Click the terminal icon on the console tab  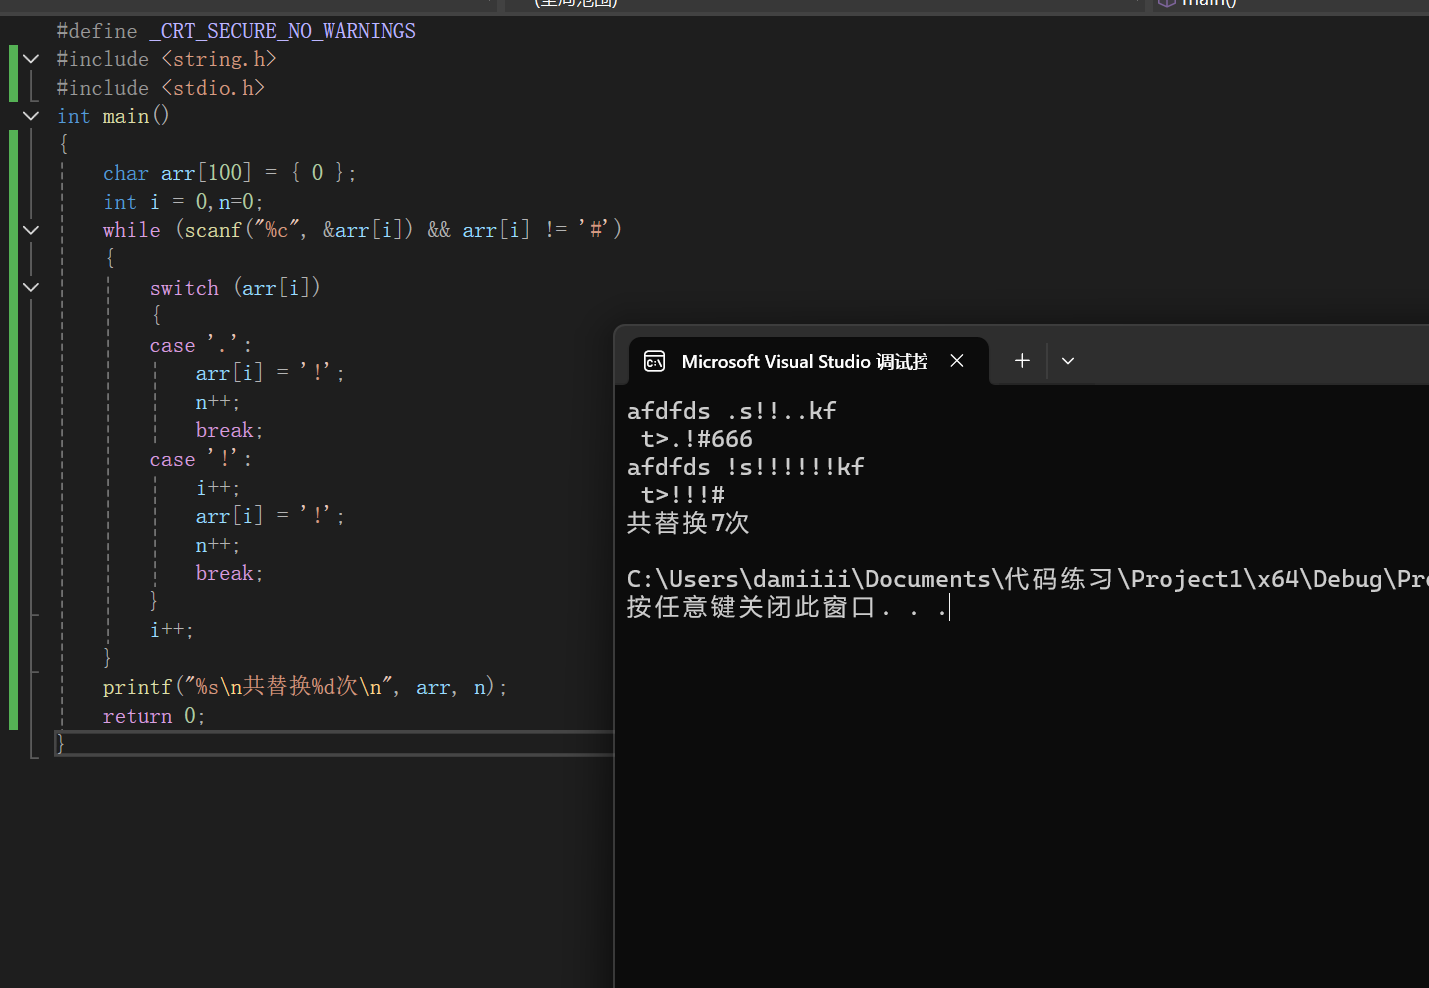click(655, 361)
